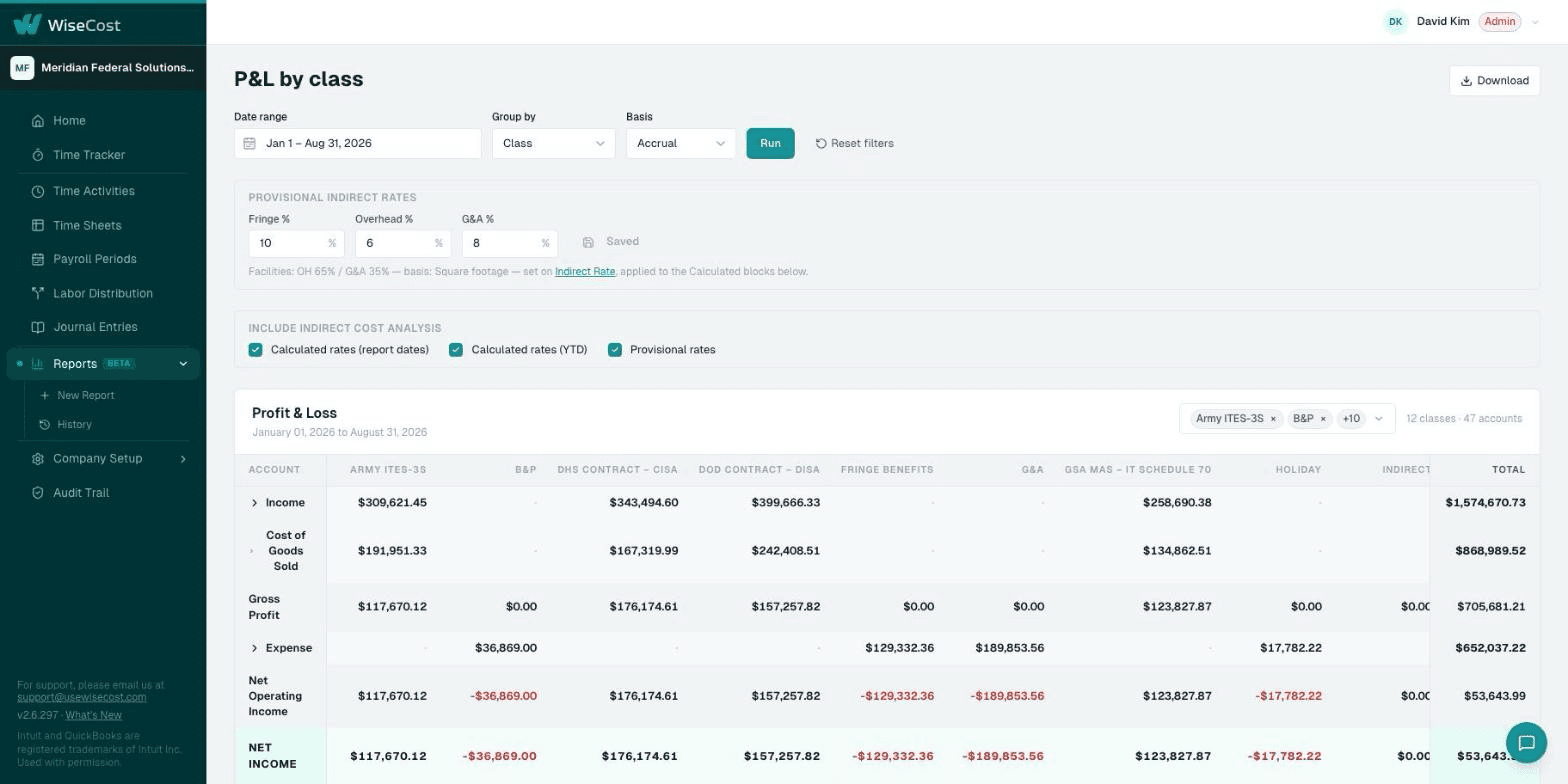Click the Meridian Federal Solutions company switcher
The height and width of the screenshot is (784, 1568).
click(103, 68)
